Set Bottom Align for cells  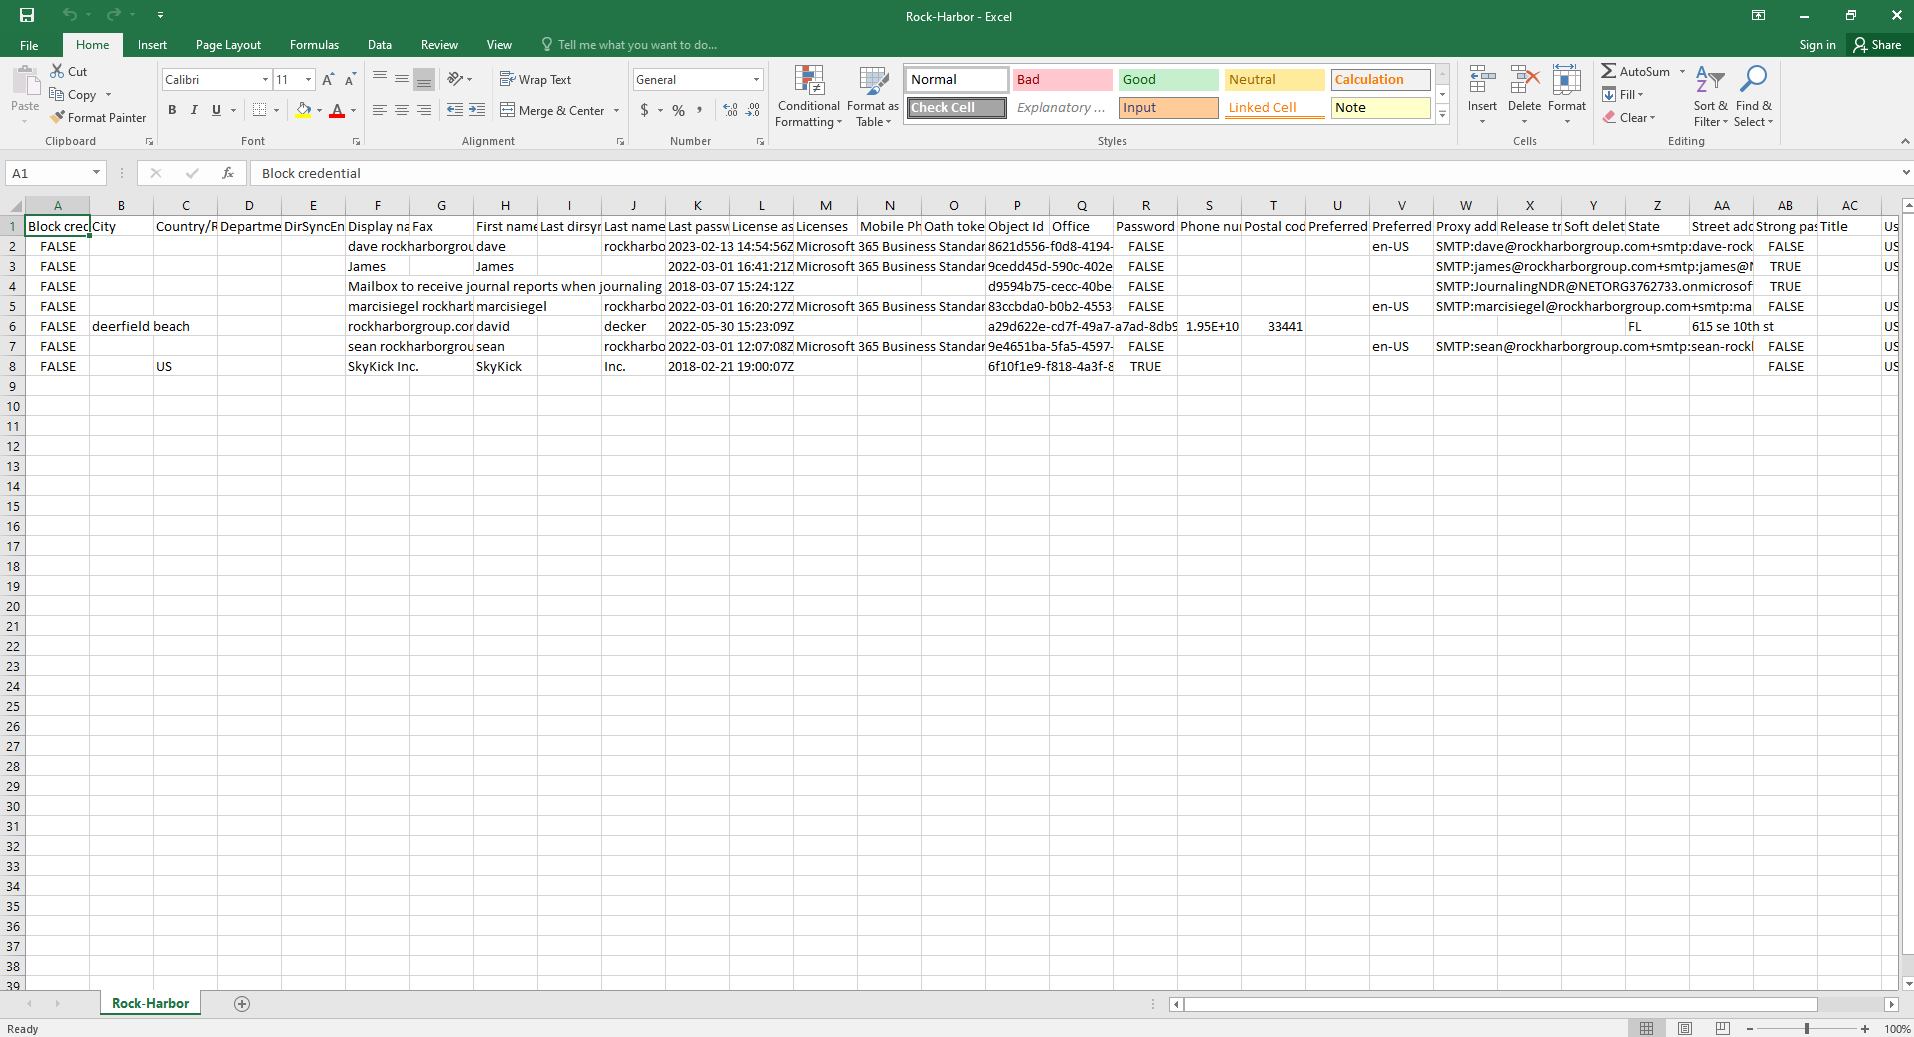point(424,79)
